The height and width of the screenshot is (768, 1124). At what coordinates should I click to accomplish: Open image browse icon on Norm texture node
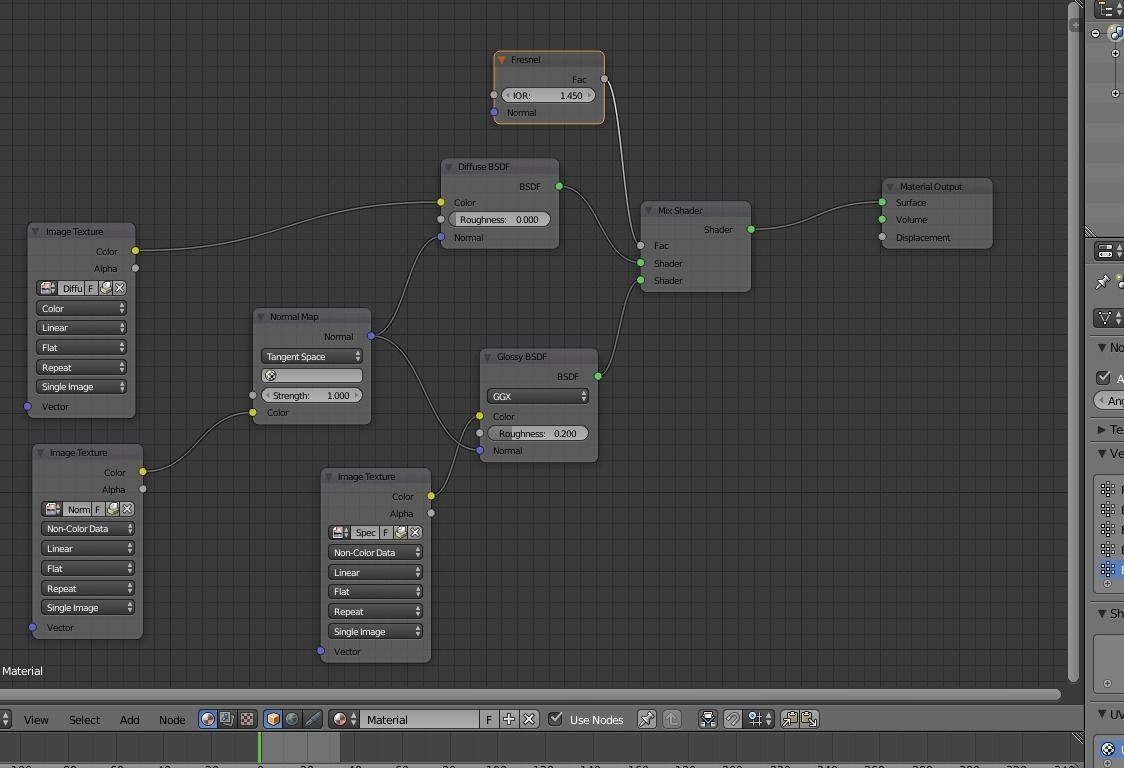coord(52,509)
